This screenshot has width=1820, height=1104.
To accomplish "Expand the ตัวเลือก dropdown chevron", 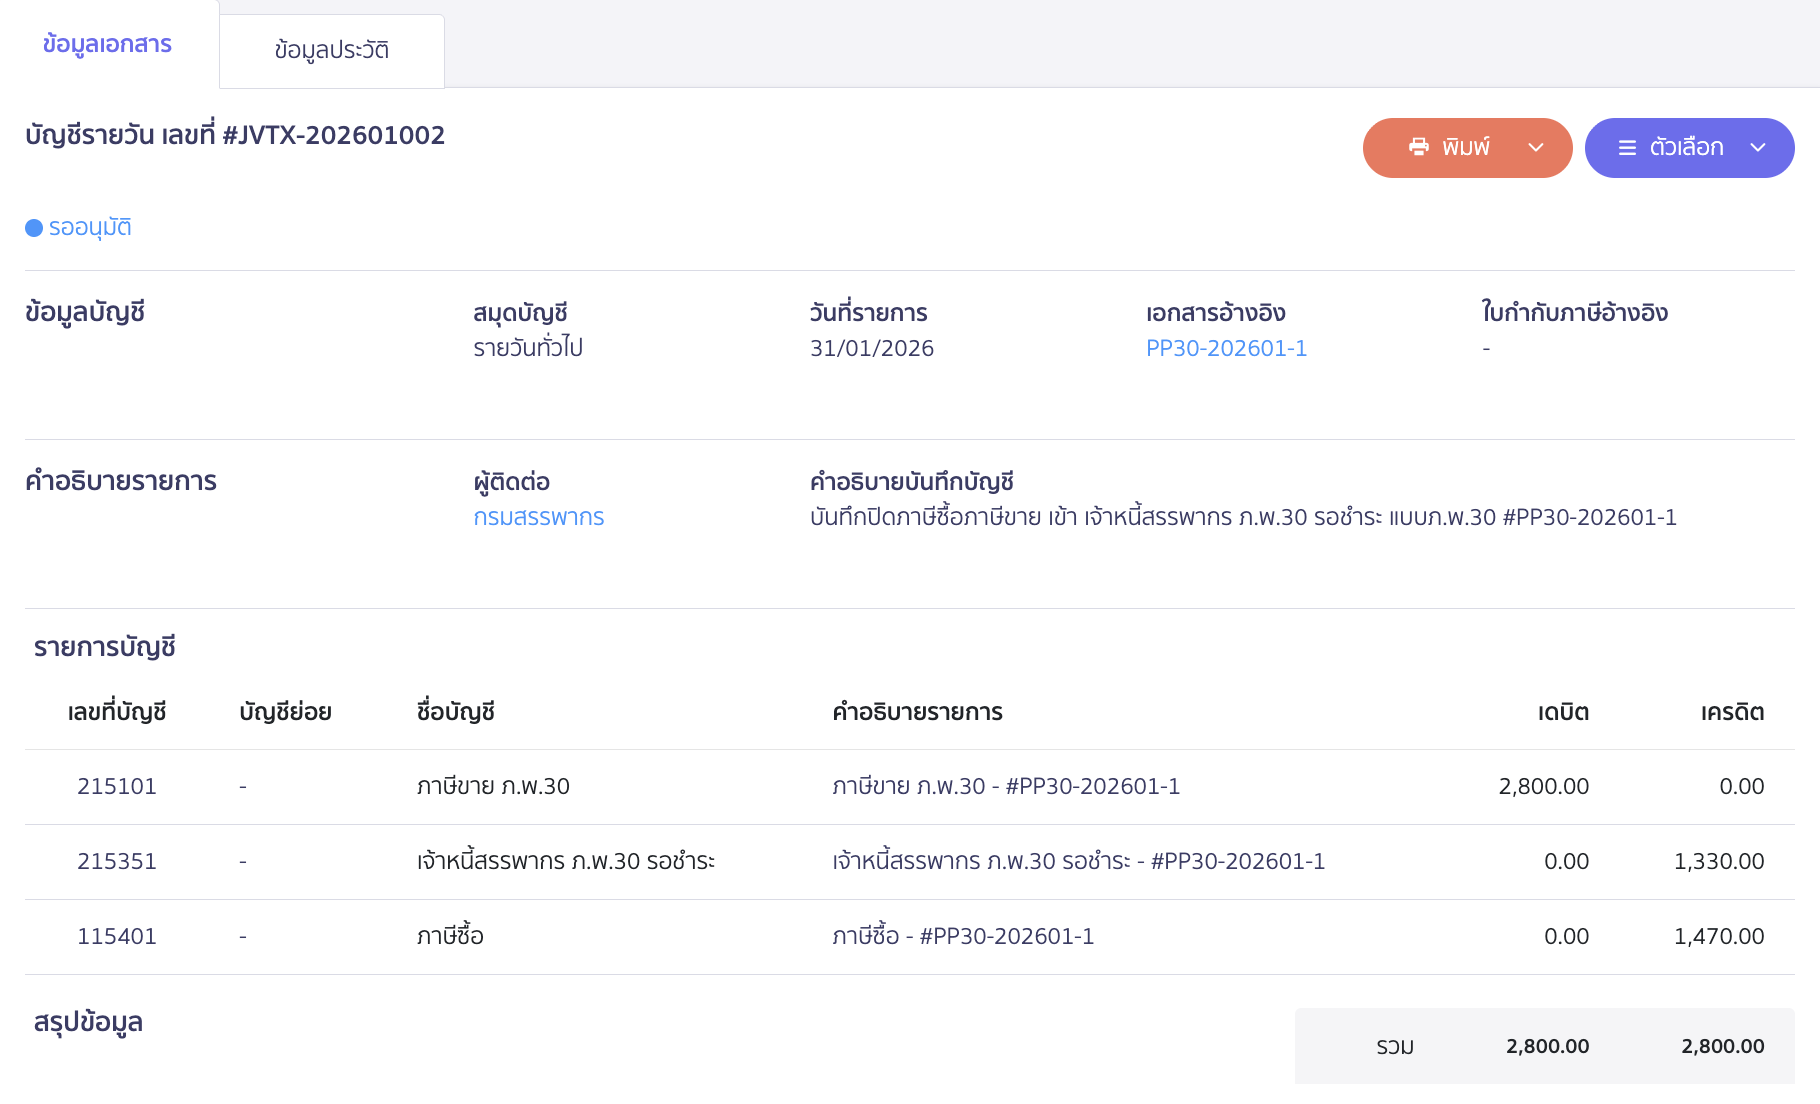I will pyautogui.click(x=1758, y=148).
